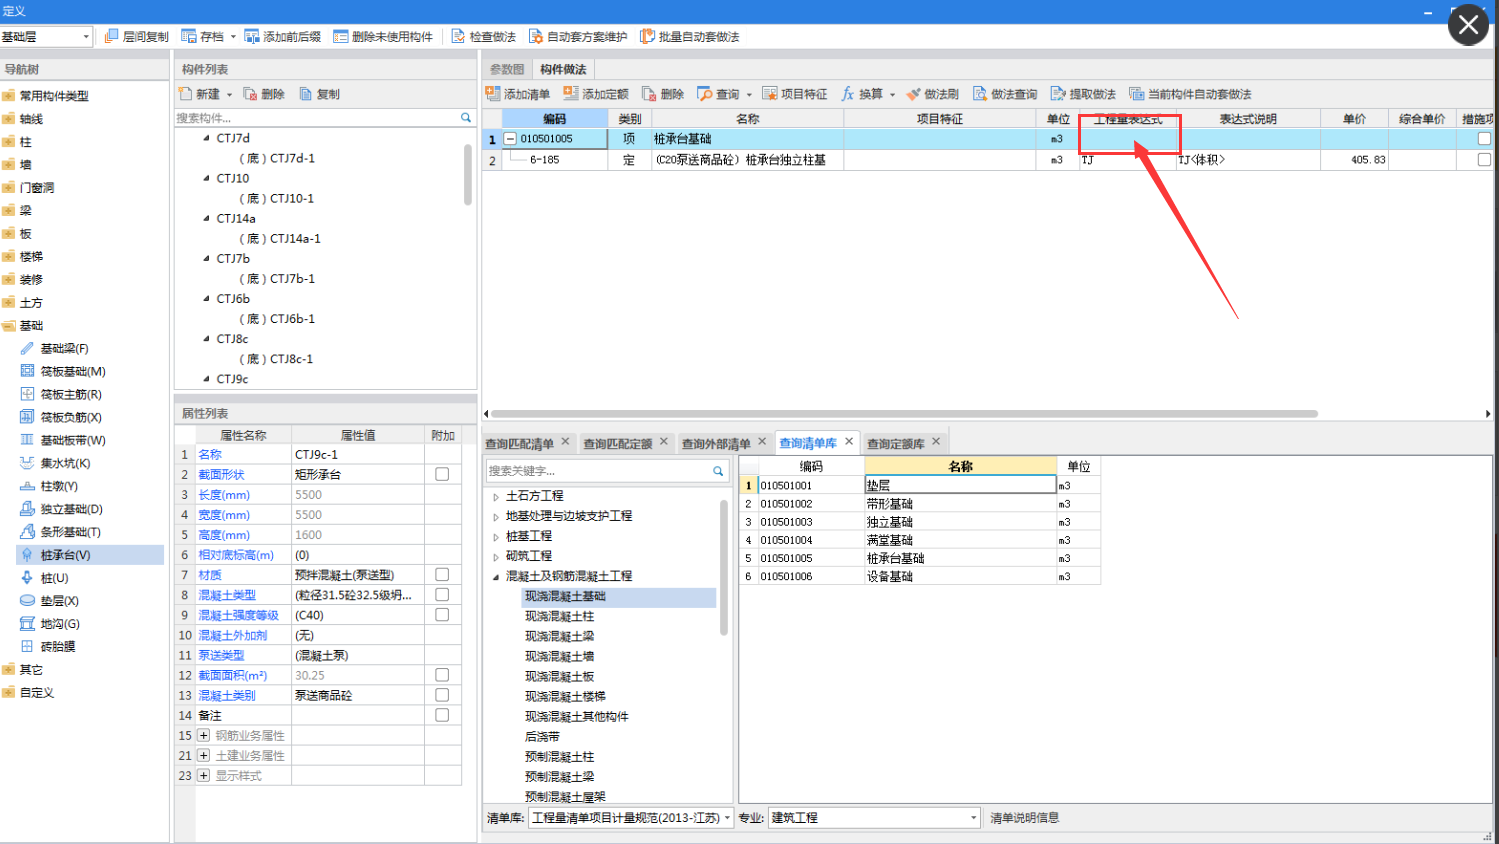Select 桩承台(V) in the navigation tree
Image resolution: width=1499 pixels, height=844 pixels.
coord(65,555)
